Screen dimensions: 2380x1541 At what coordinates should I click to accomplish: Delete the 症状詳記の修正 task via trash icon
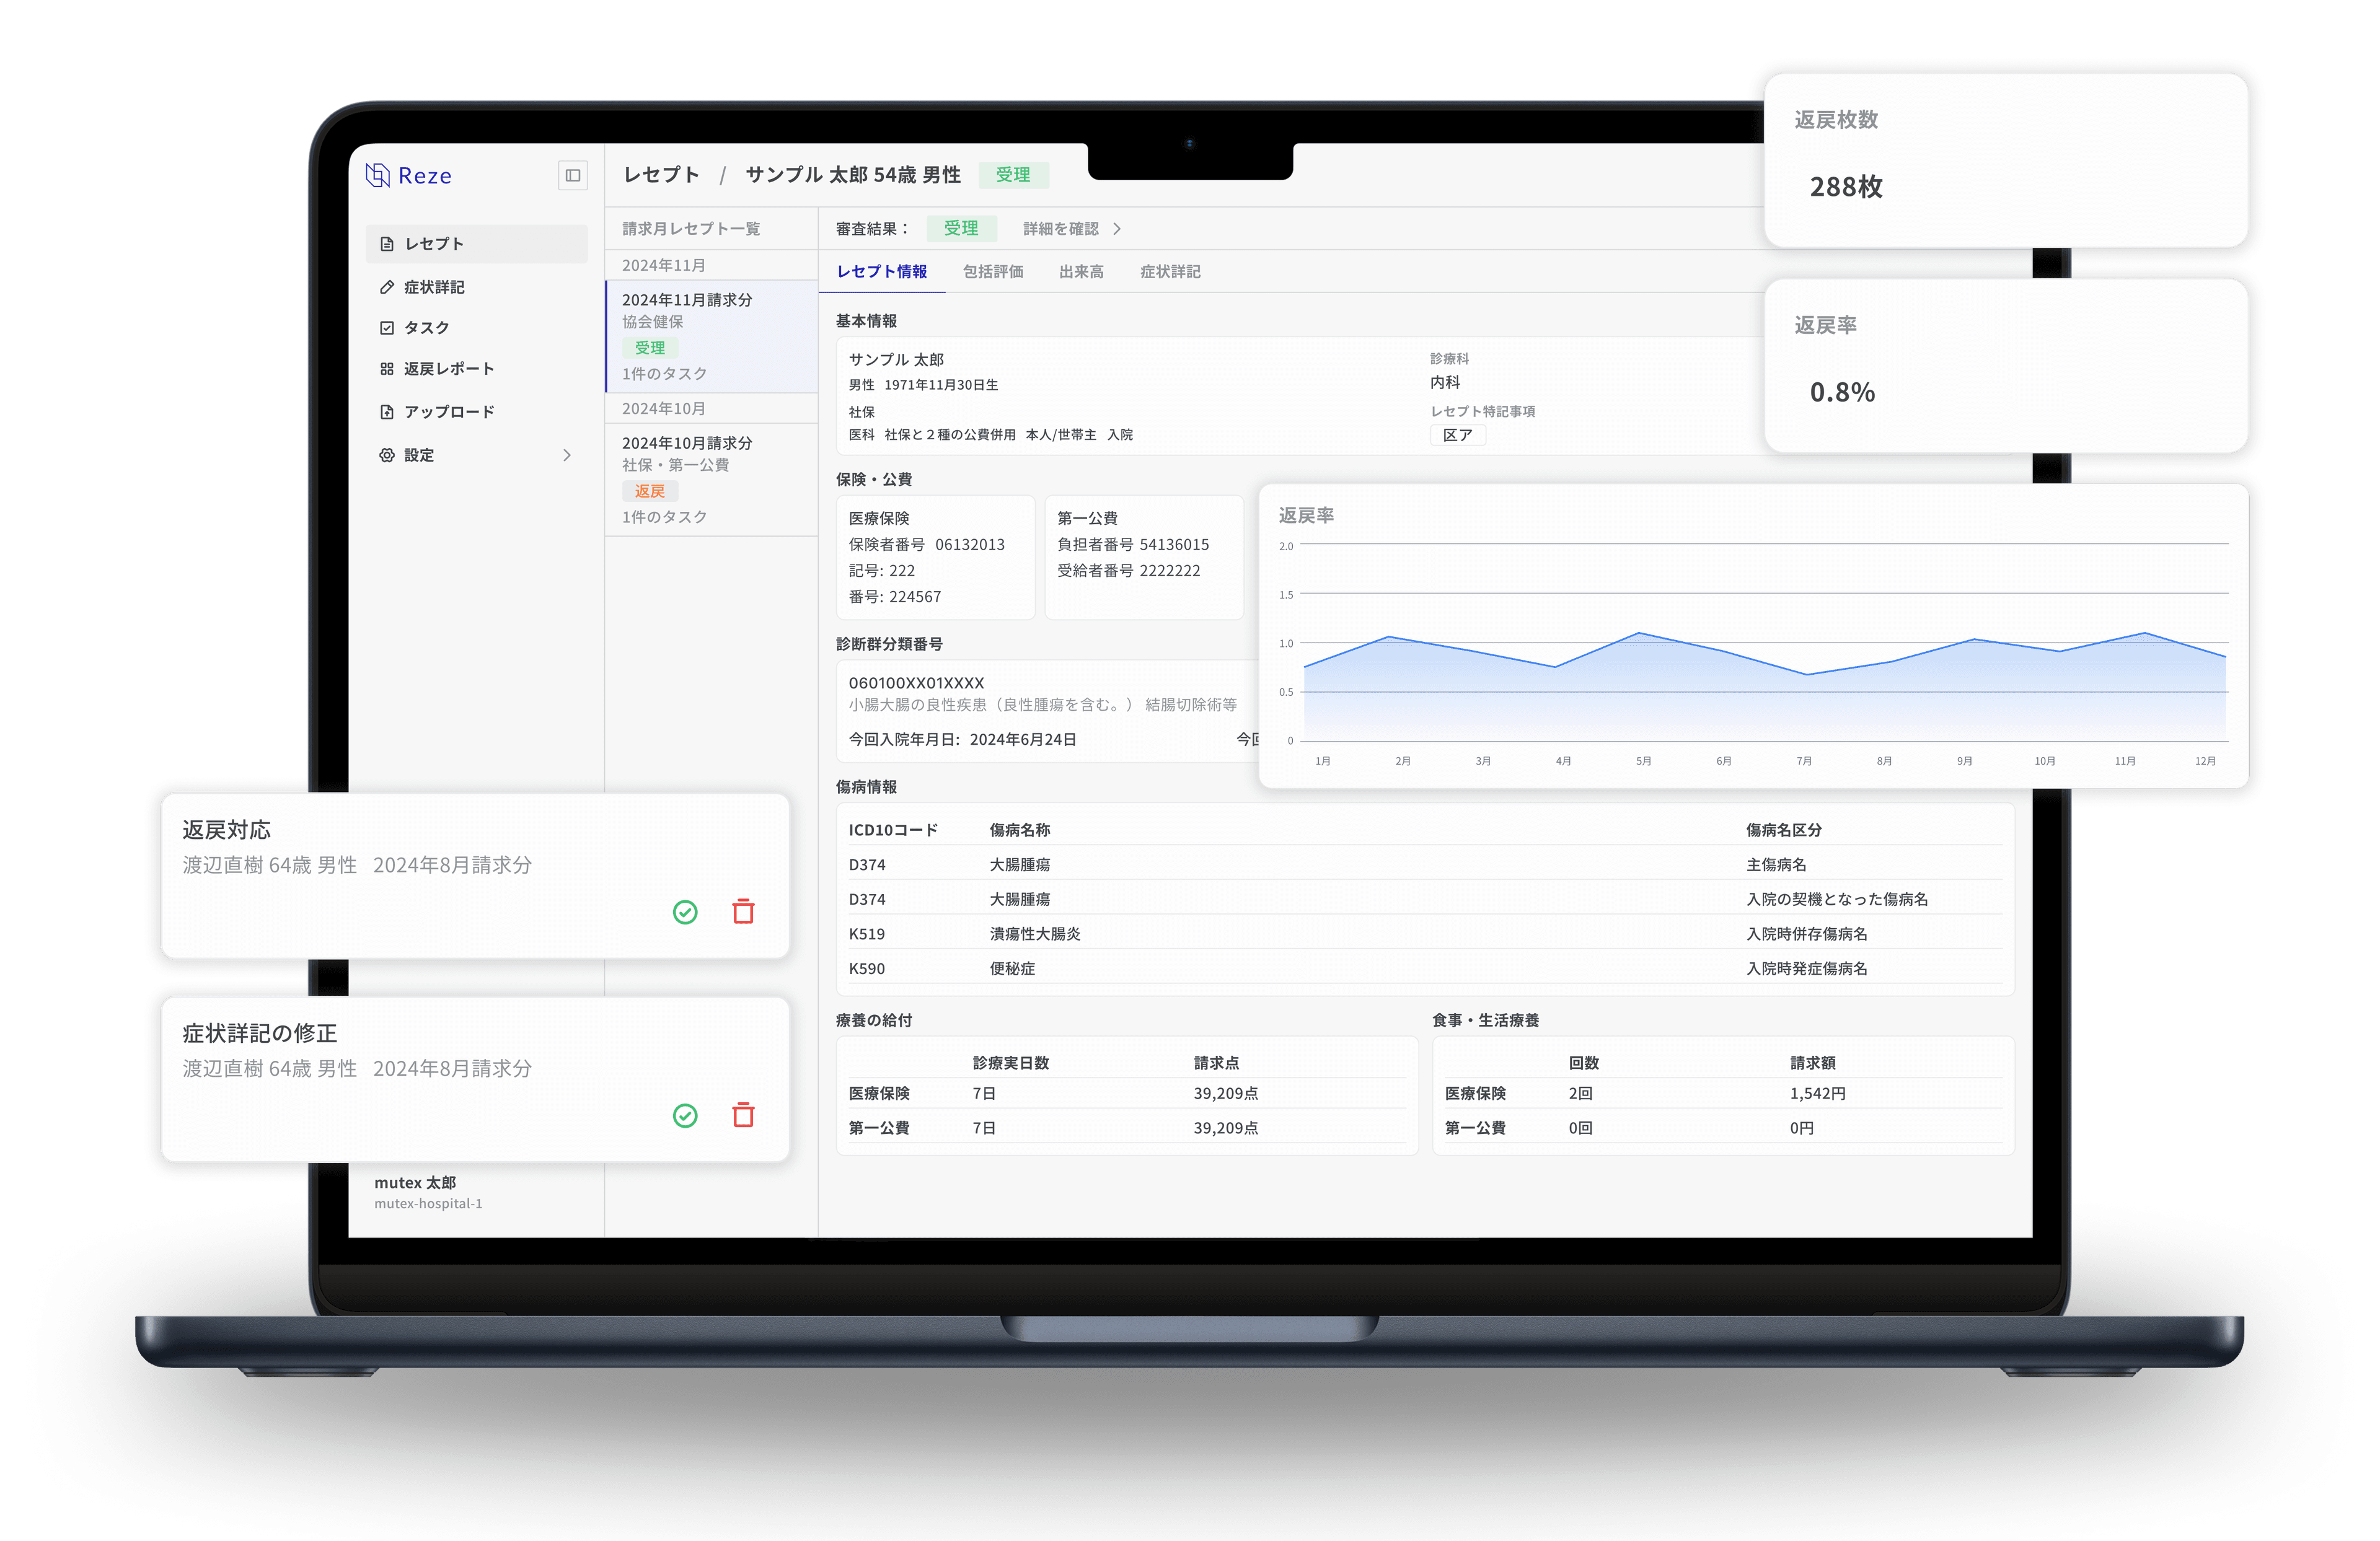coord(743,1114)
